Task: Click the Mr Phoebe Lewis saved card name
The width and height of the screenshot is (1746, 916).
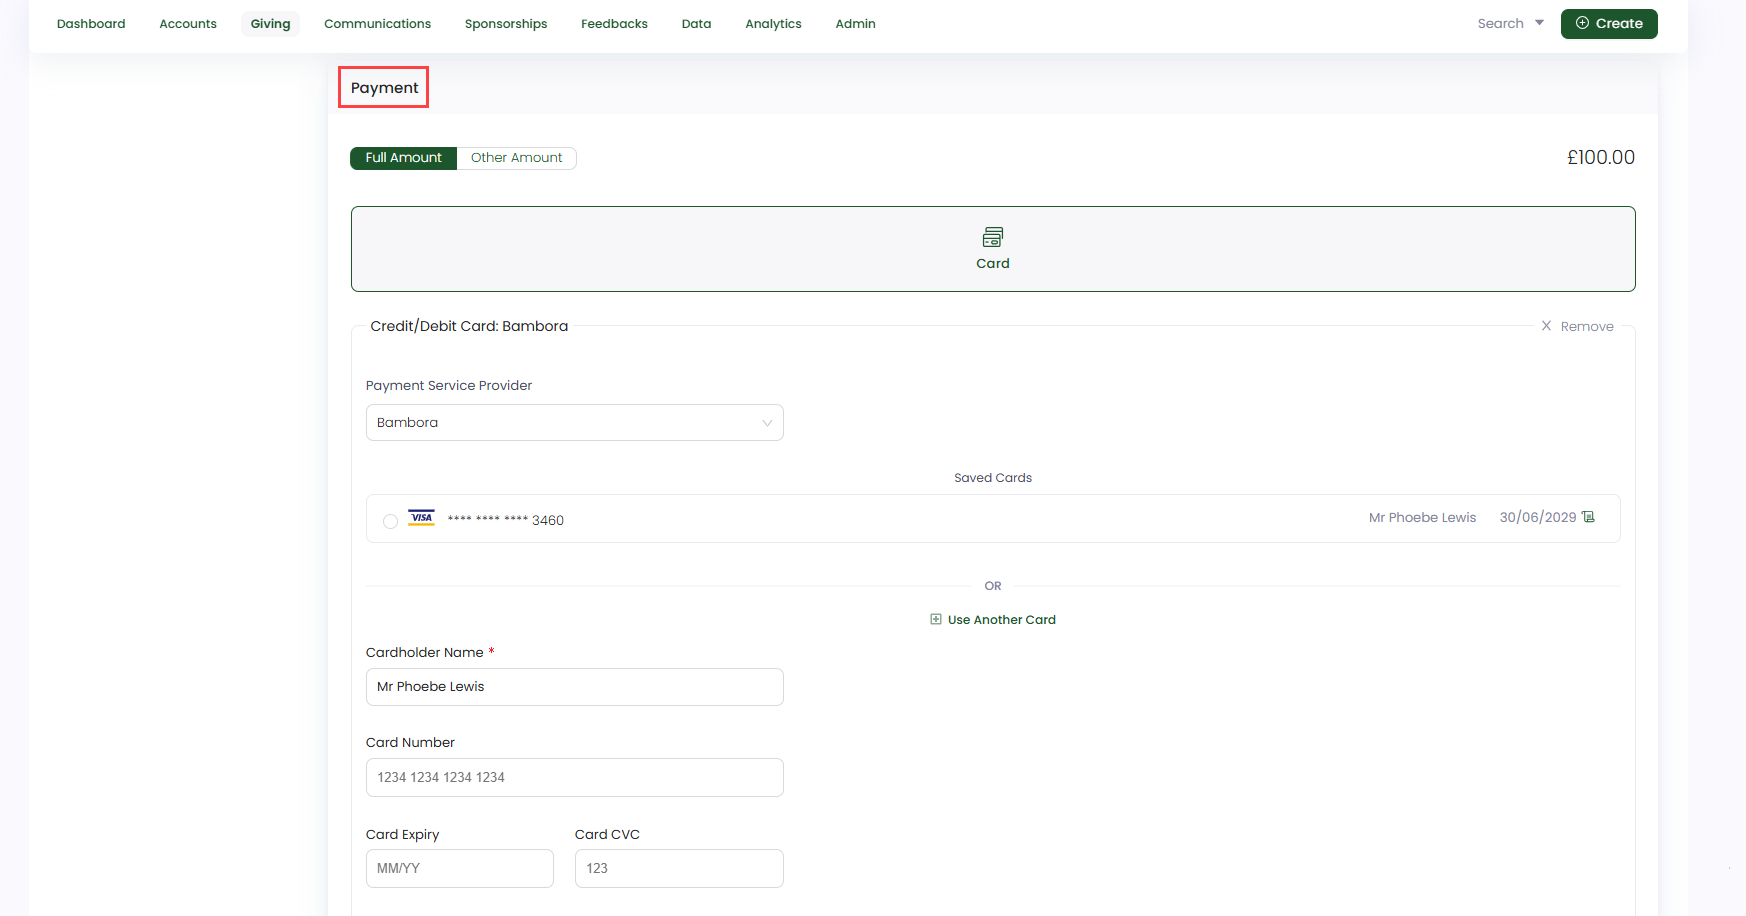Action: [x=1422, y=518]
